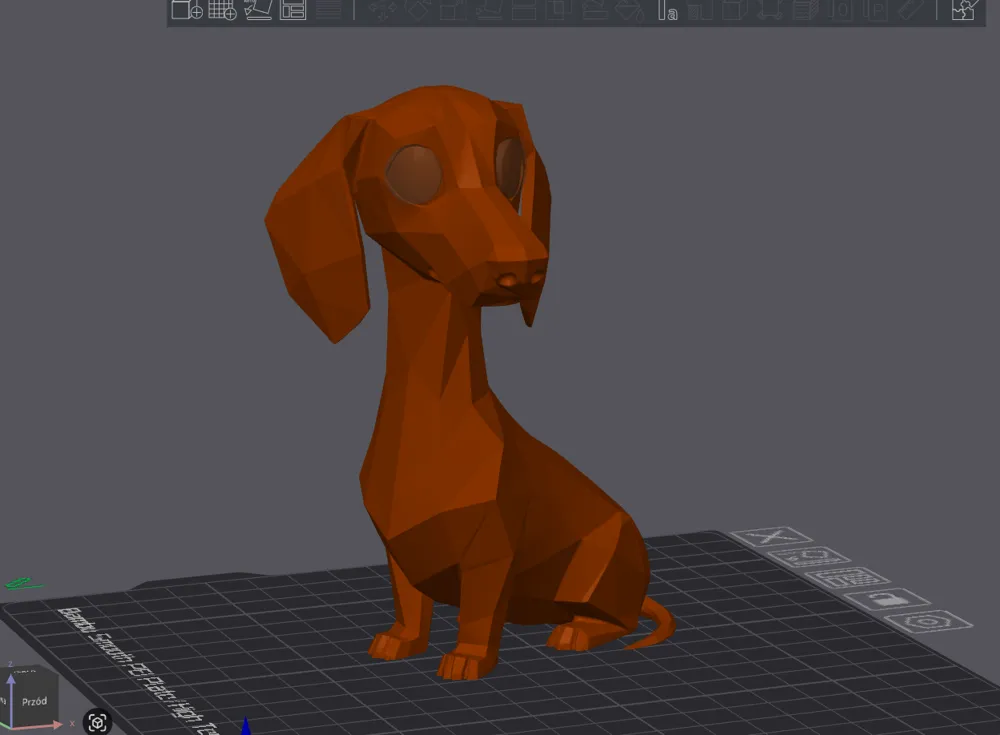Auto-arrange all objects on the bed
The height and width of the screenshot is (735, 1000).
[x=292, y=12]
